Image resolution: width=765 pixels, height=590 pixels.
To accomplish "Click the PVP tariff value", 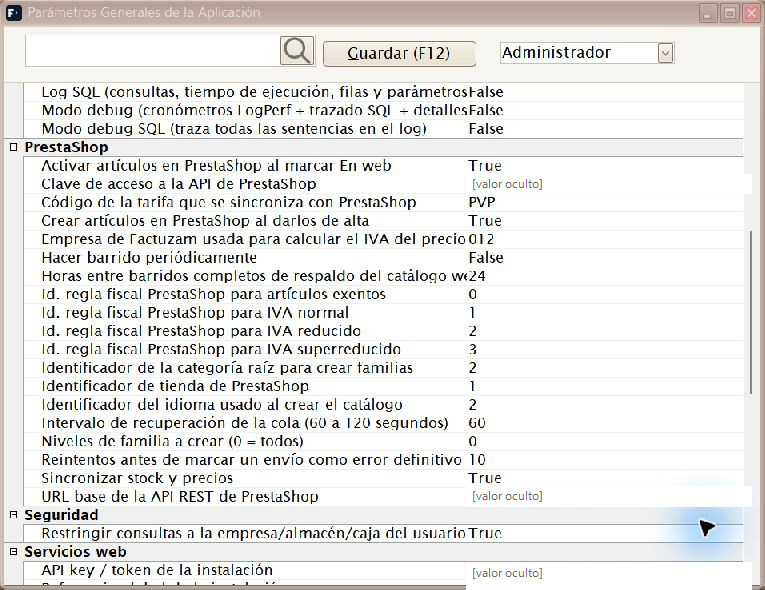I will tap(482, 203).
